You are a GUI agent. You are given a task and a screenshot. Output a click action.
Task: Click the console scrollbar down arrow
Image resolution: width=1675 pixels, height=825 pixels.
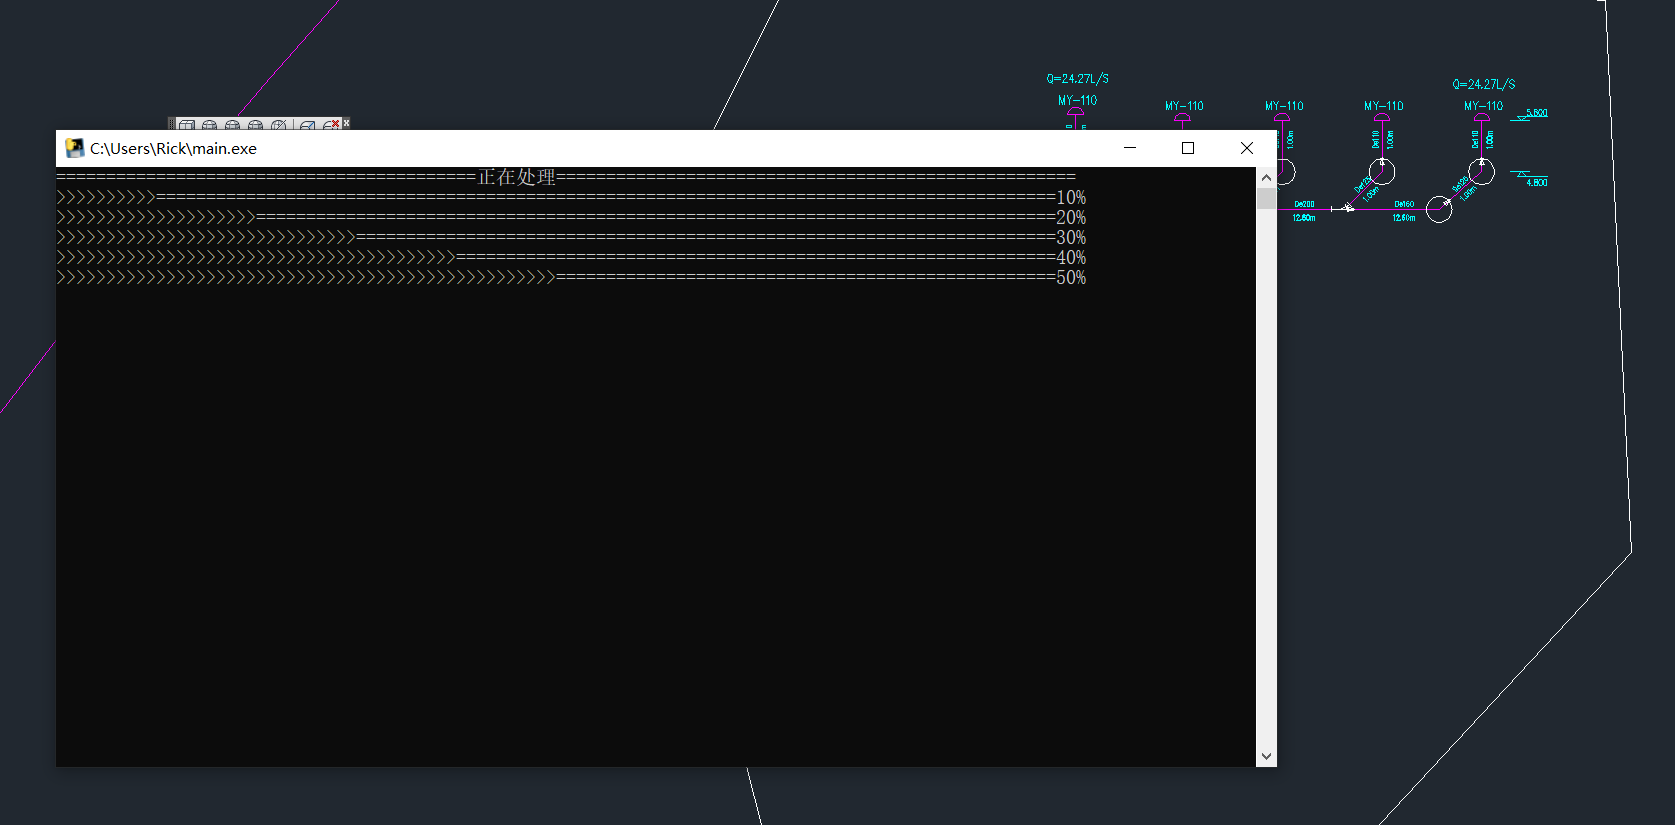[x=1266, y=756]
